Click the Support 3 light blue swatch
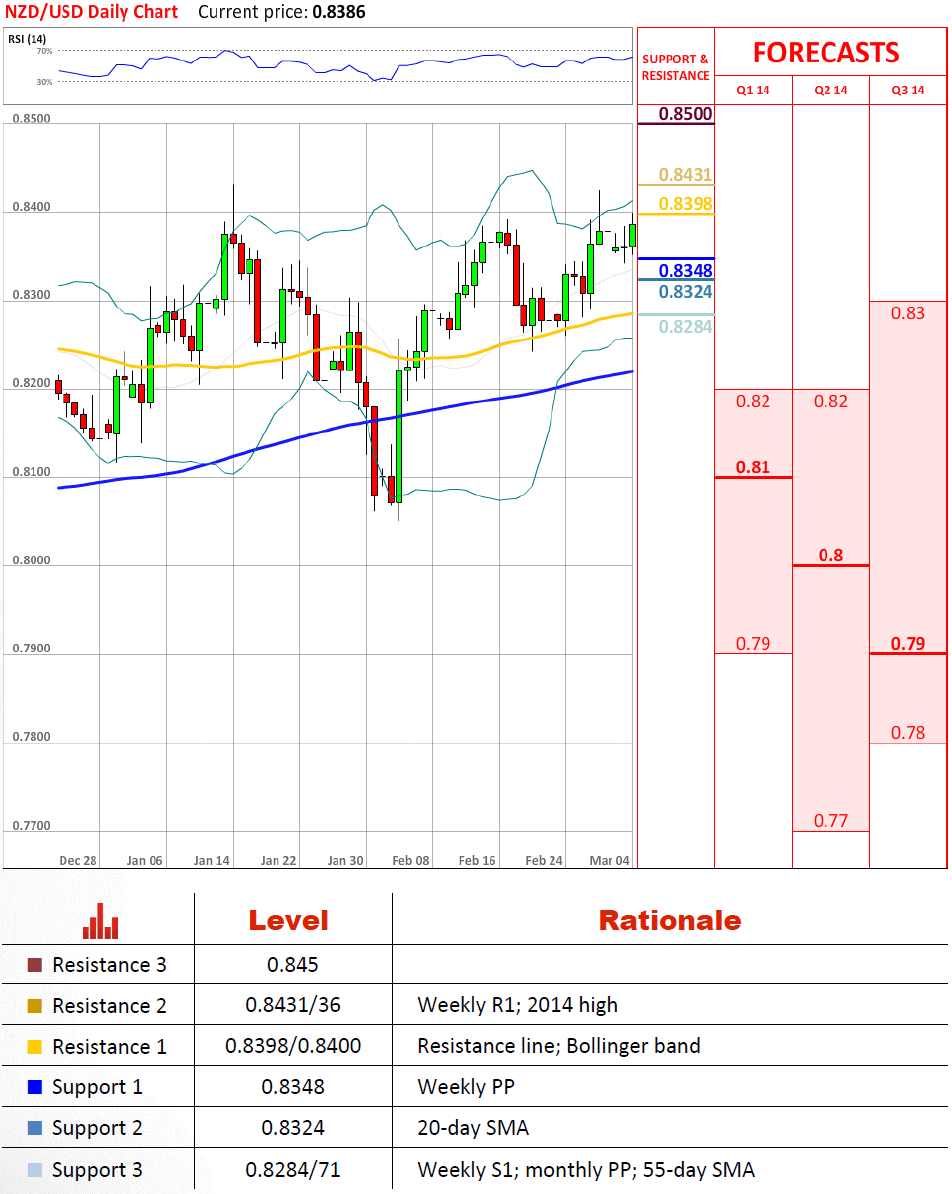This screenshot has width=952, height=1194. click(35, 1170)
